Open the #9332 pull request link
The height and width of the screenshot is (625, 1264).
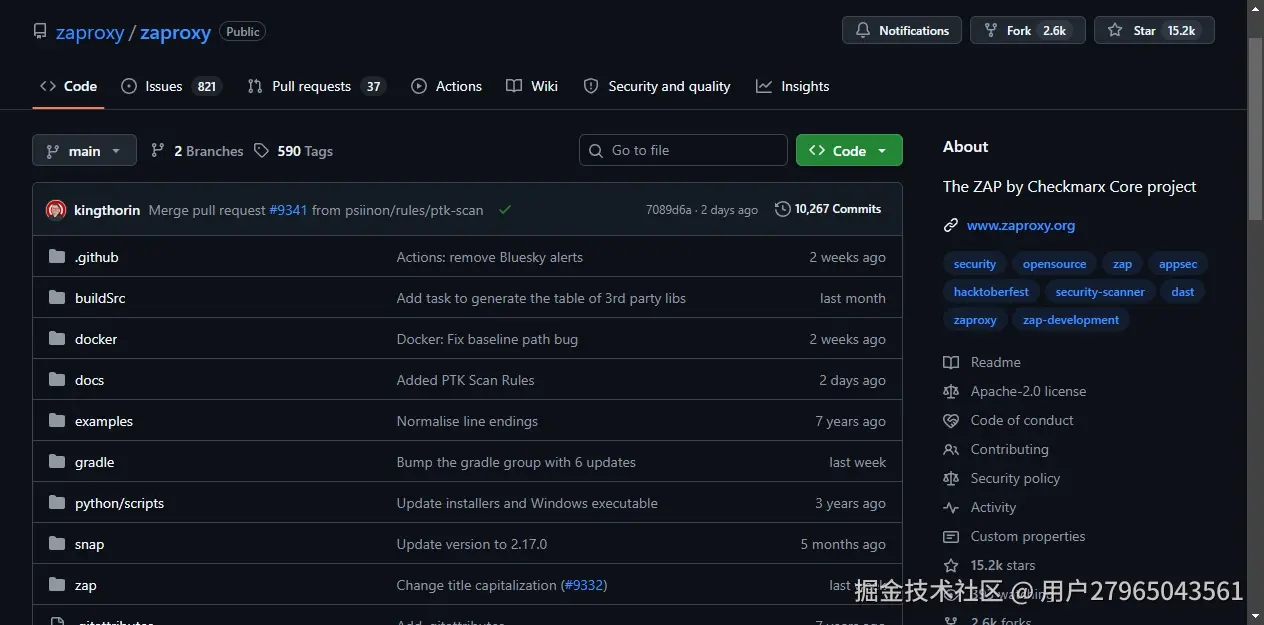click(x=584, y=585)
